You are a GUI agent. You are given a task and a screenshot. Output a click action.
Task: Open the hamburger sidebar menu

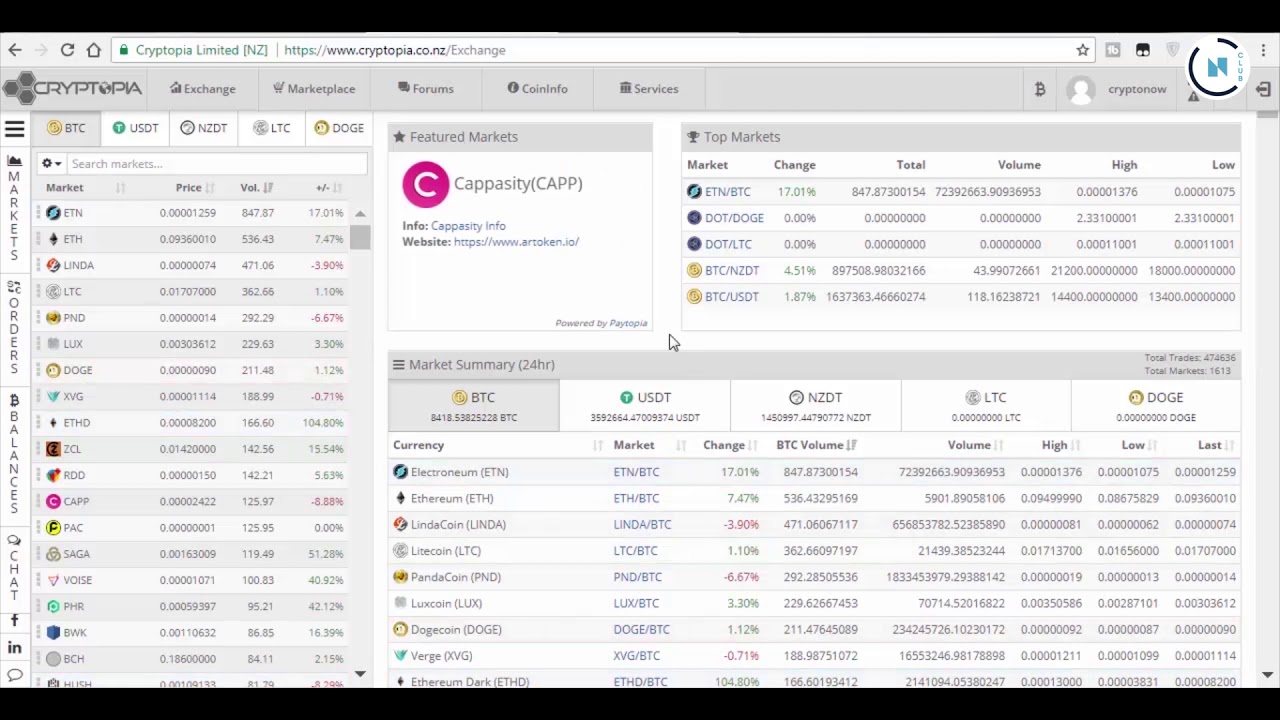coord(15,128)
